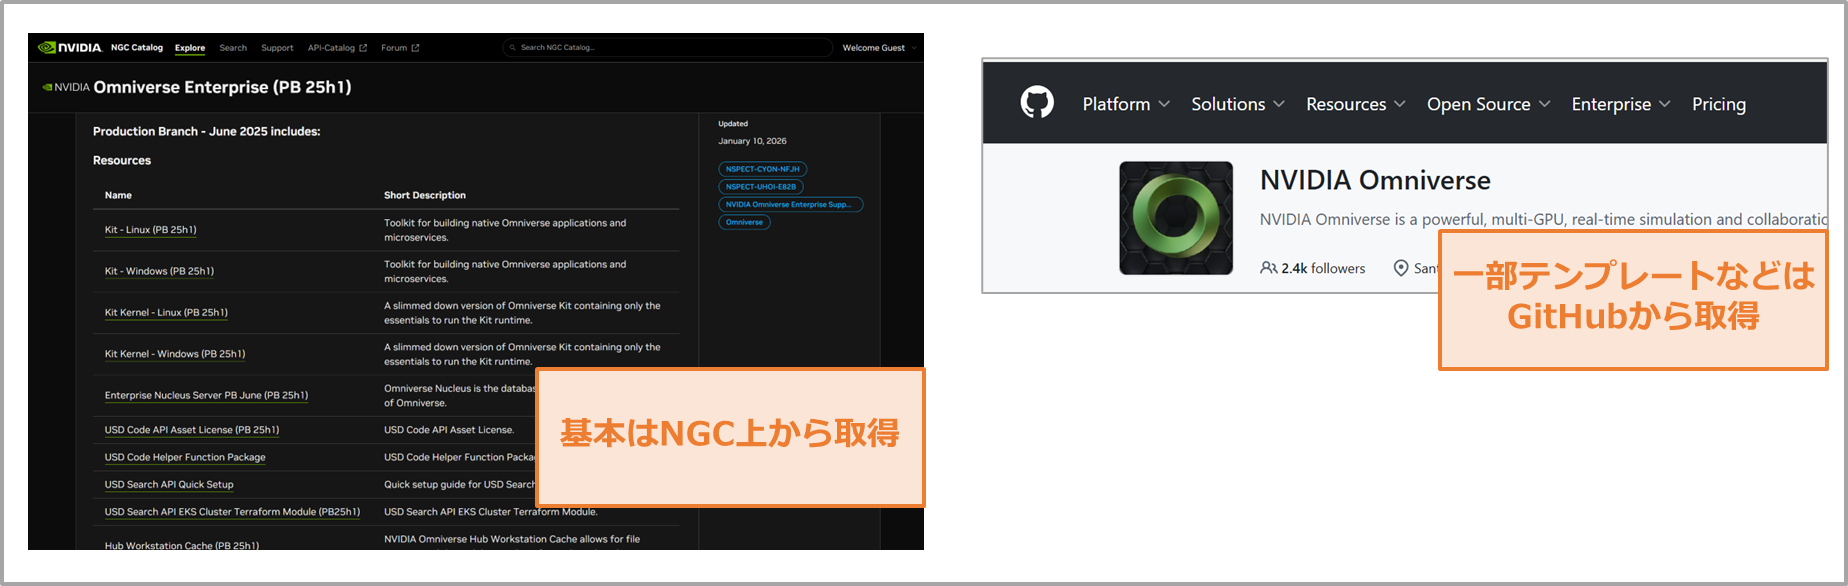
Task: Open the Forum external link
Action: (399, 48)
